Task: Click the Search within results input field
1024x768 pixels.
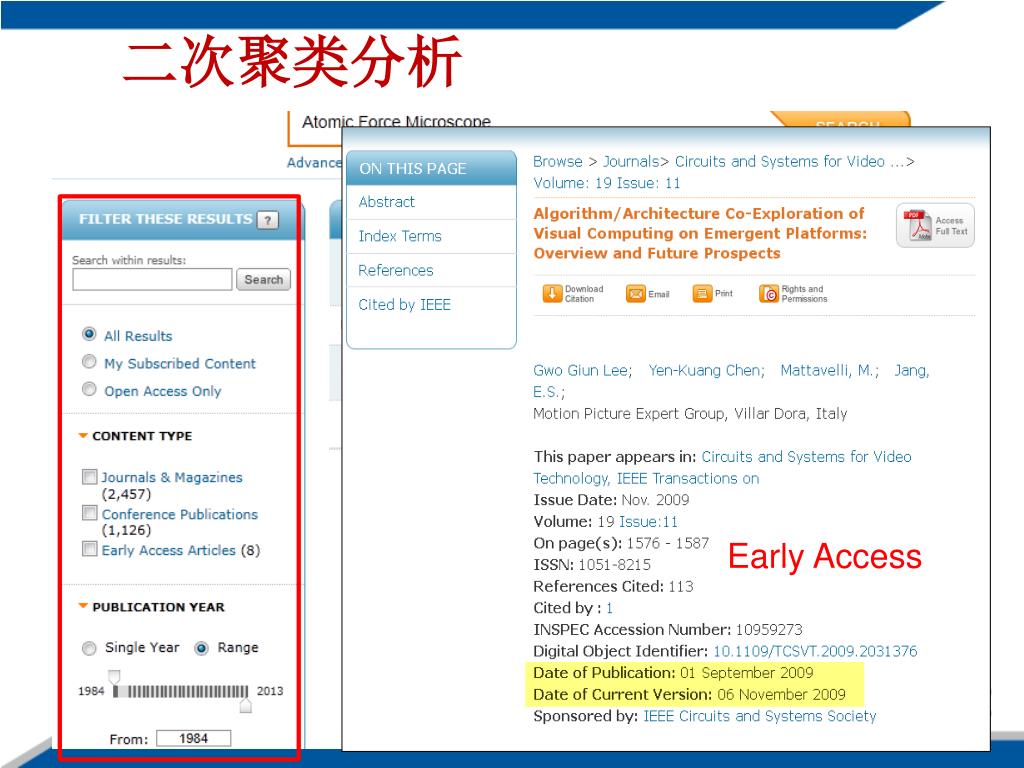Action: pos(152,280)
